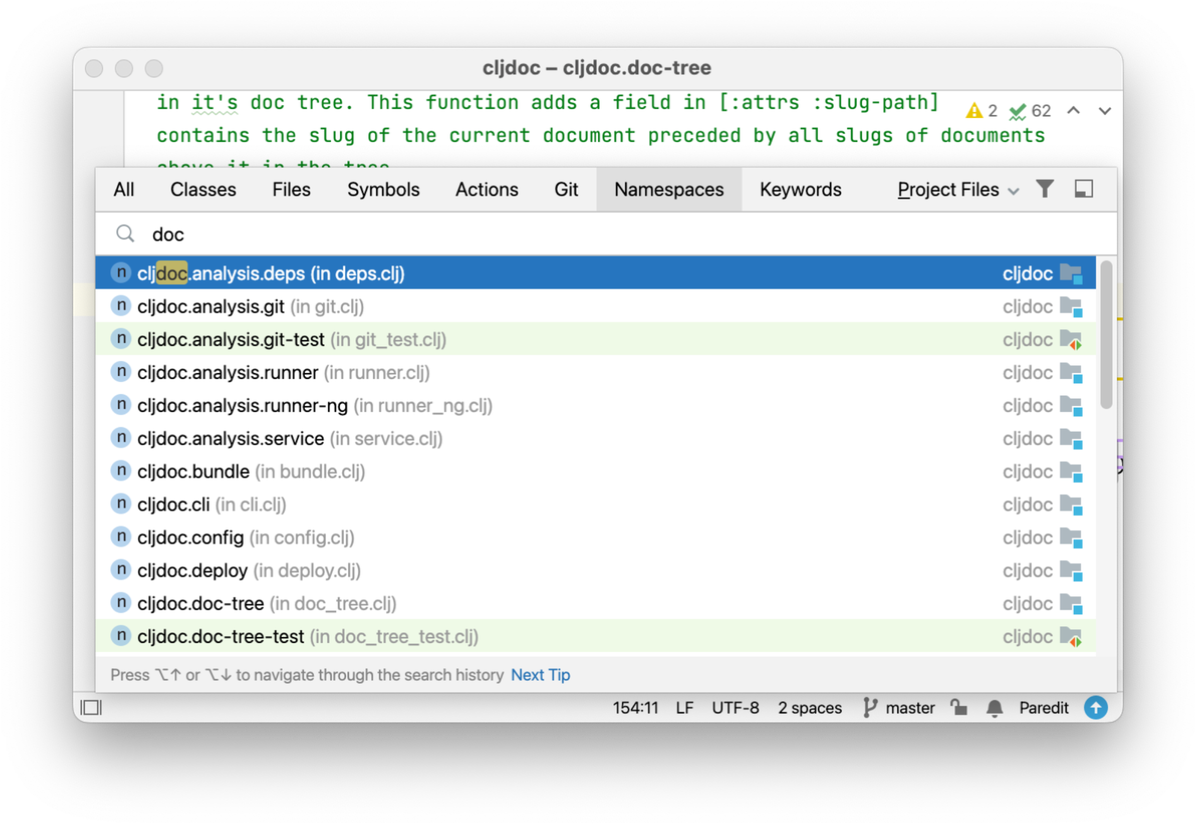The width and height of the screenshot is (1196, 824).
Task: Open notifications bell icon
Action: (994, 708)
